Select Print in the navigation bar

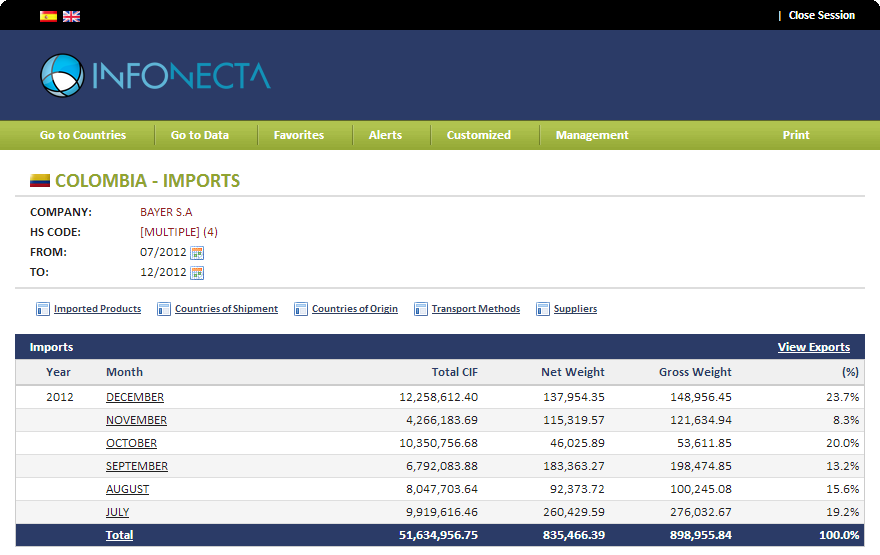click(796, 135)
